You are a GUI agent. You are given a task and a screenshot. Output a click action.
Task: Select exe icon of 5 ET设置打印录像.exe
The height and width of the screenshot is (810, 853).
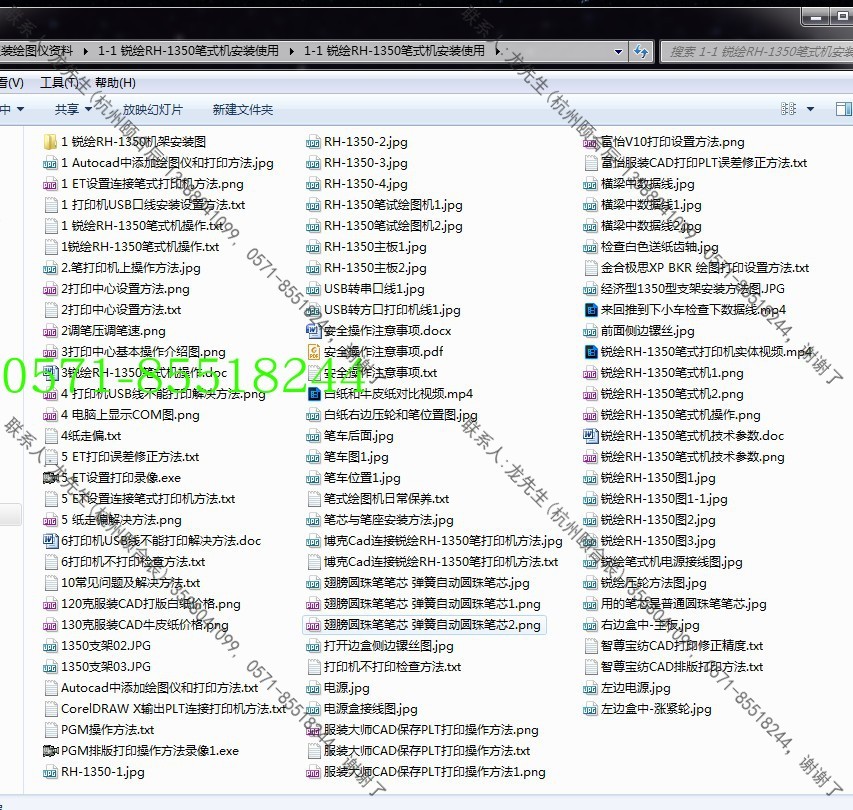point(50,478)
